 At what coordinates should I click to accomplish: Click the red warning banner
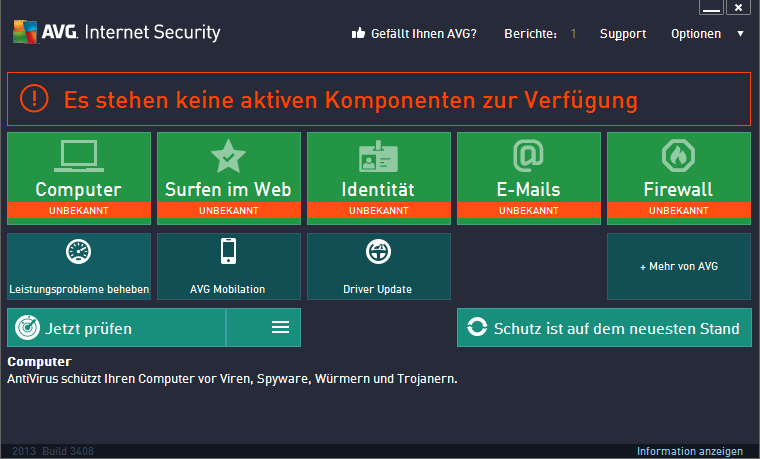(379, 99)
